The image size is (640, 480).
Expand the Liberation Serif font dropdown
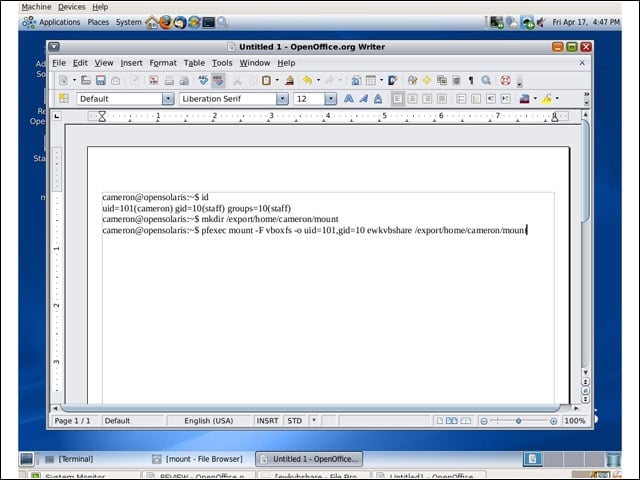282,99
